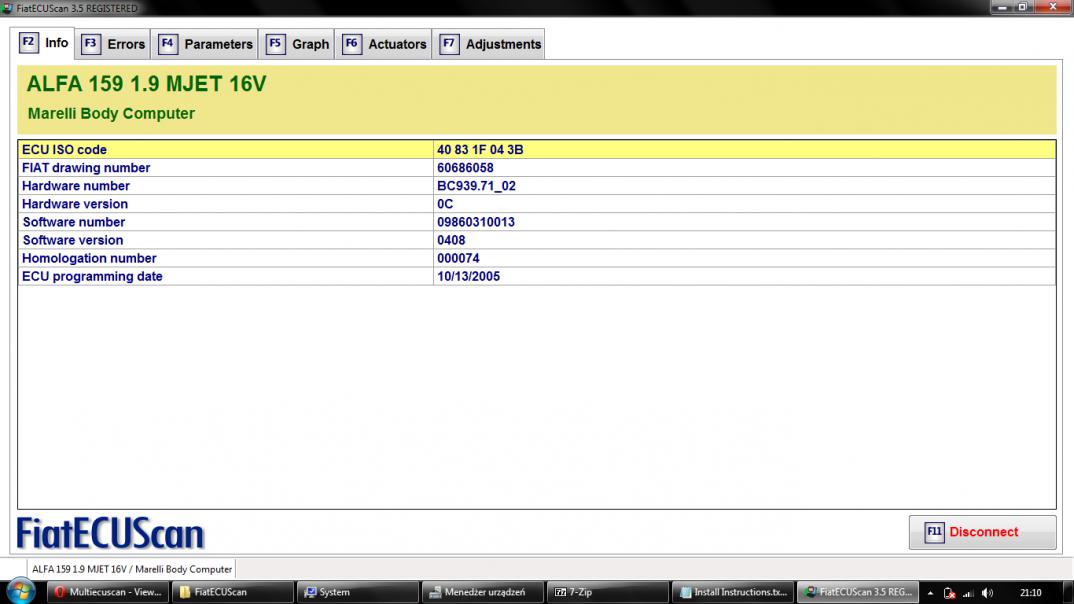Click the volume speaker tray icon

(987, 593)
